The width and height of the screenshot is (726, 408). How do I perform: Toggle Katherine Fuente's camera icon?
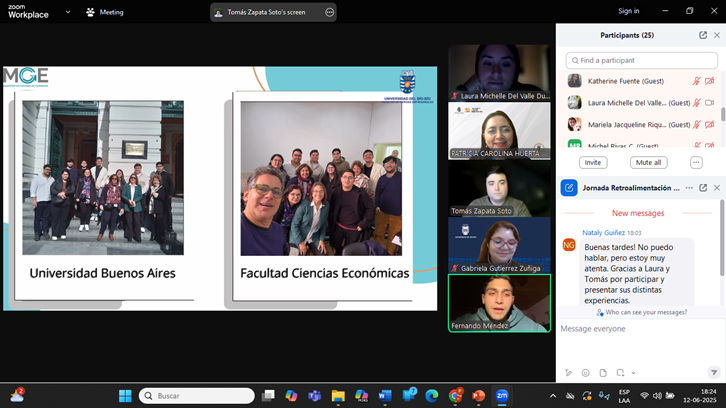(709, 81)
